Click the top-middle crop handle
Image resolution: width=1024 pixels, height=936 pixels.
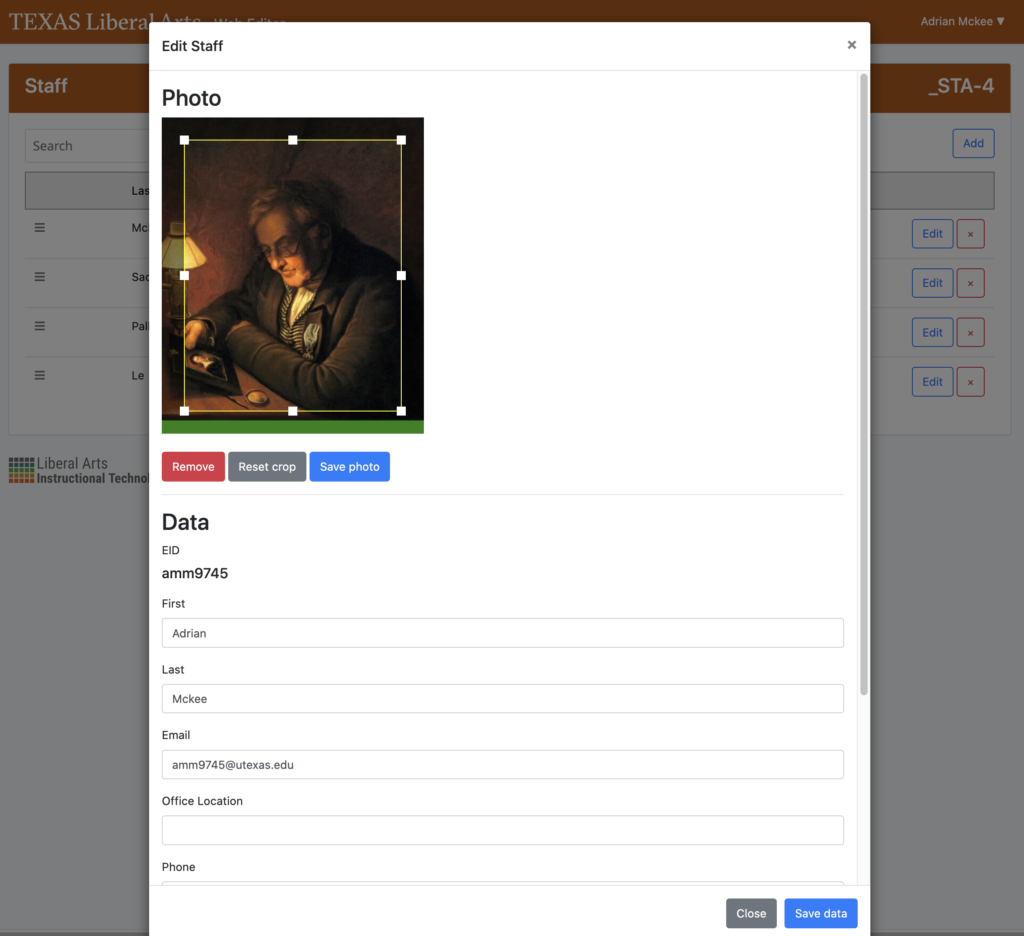[293, 140]
